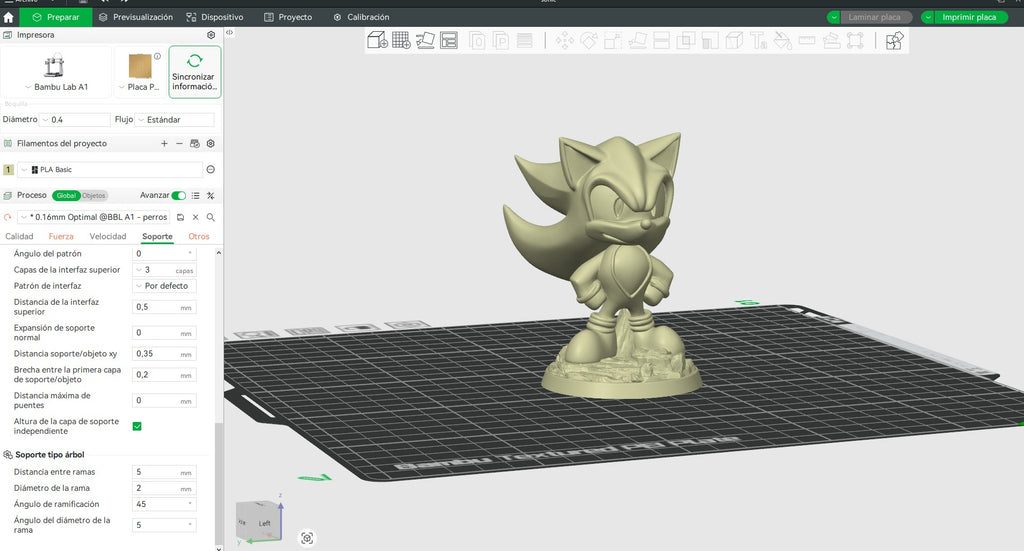Switch to the Calibración tab
1024x551 pixels.
pos(361,18)
